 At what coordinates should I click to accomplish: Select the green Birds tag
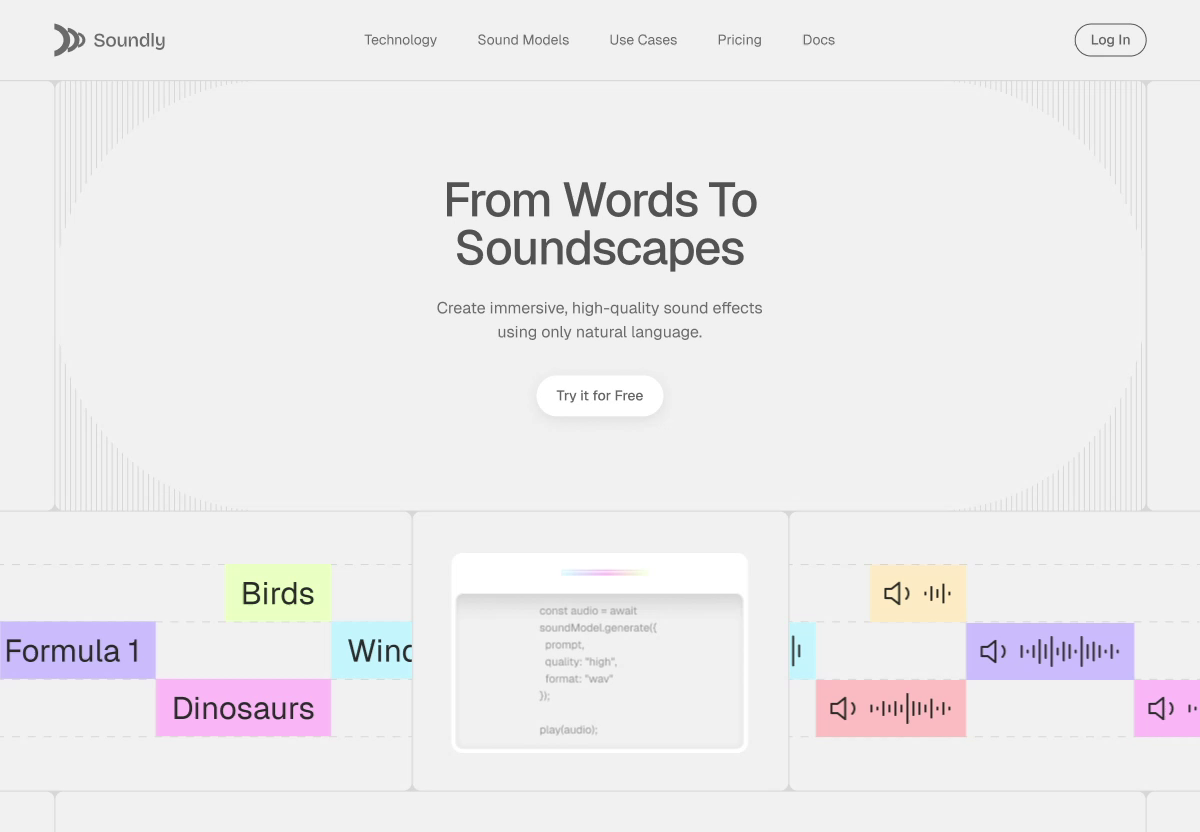click(x=278, y=593)
